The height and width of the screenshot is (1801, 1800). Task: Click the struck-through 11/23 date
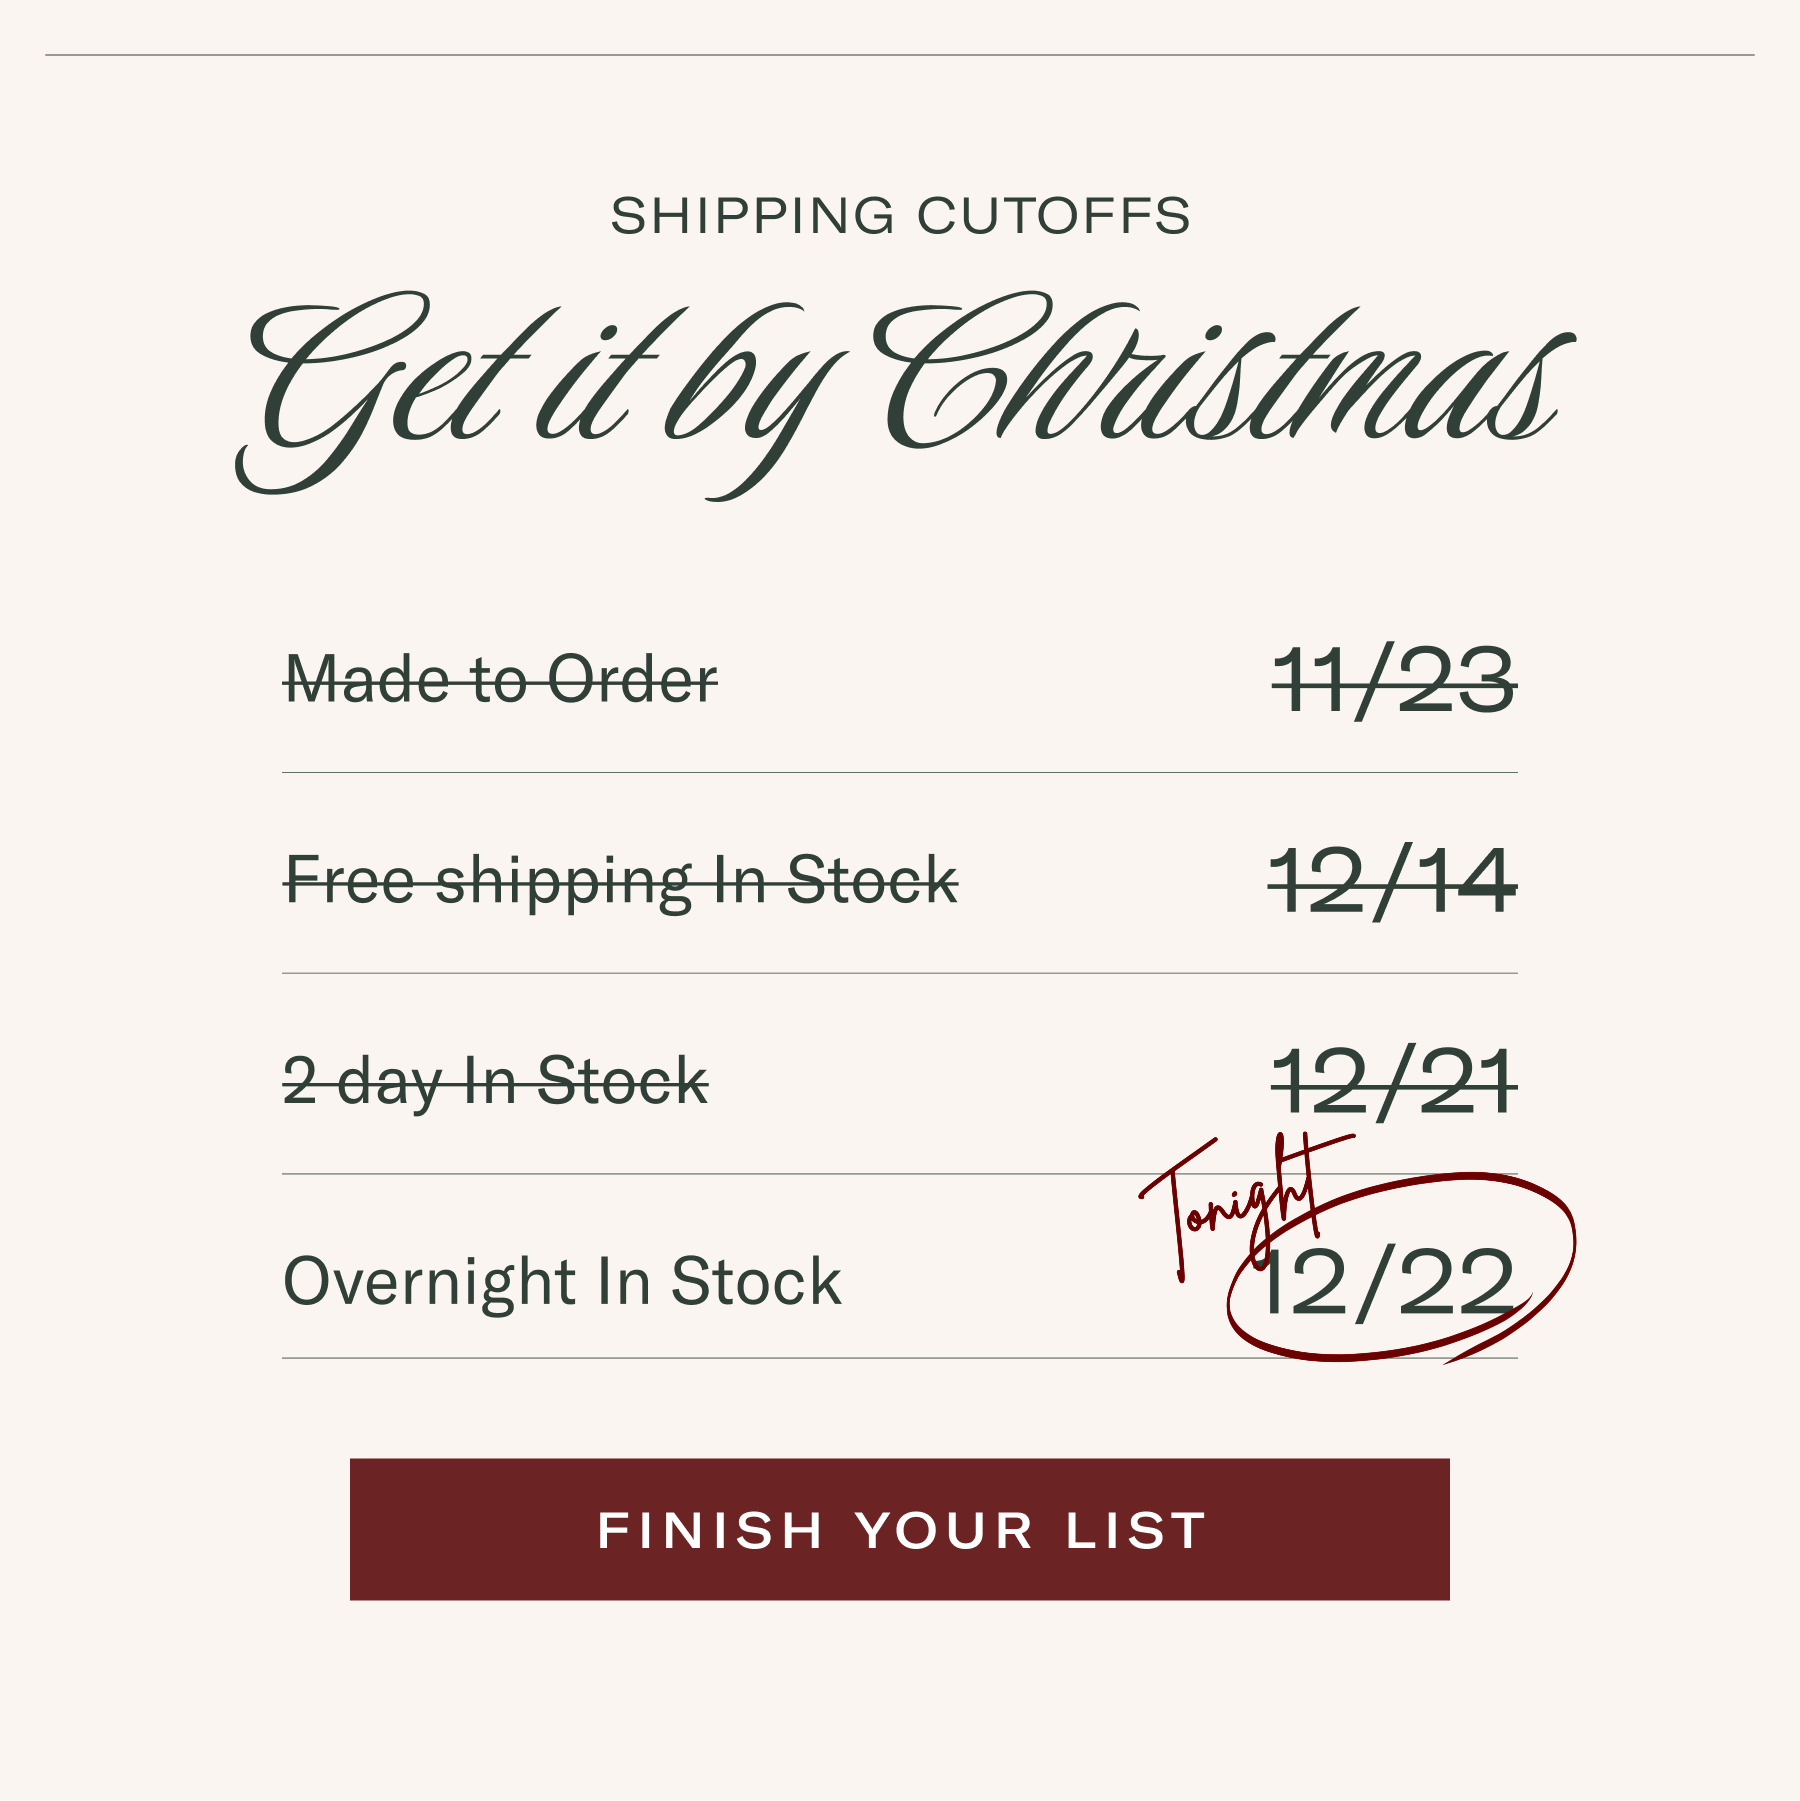tap(1394, 681)
